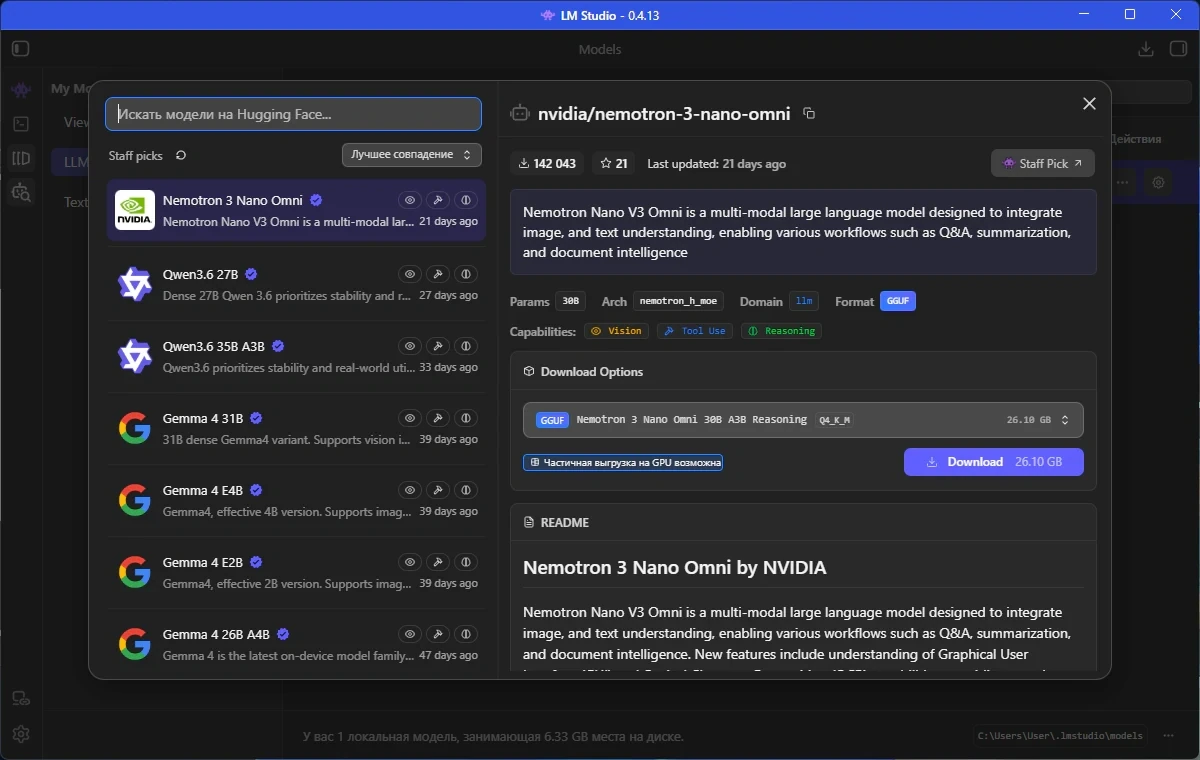Select Nemotron 3 Nano Omni in results

(x=296, y=210)
